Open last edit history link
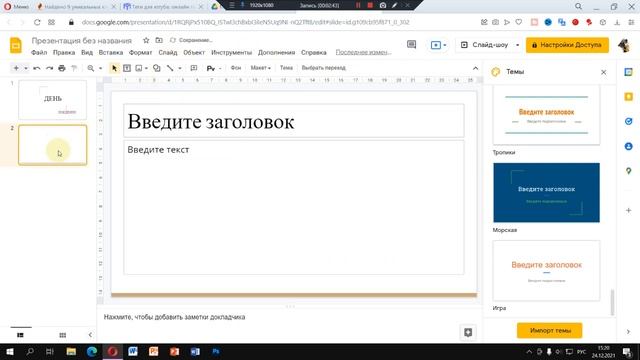Viewport: 640px width, 360px height. [363, 53]
